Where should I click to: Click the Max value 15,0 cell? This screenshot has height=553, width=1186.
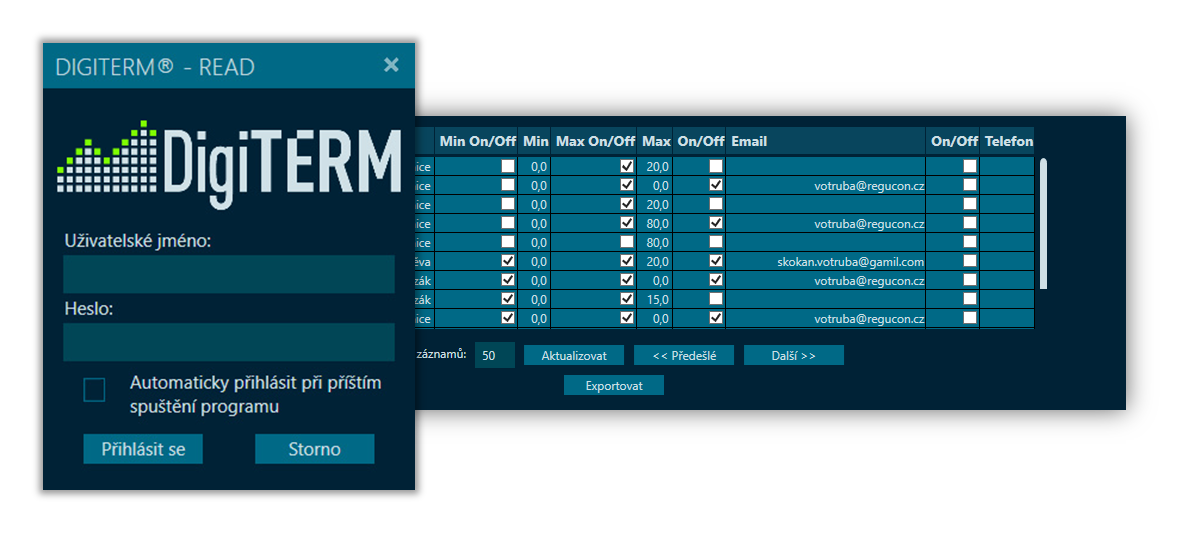(x=655, y=300)
